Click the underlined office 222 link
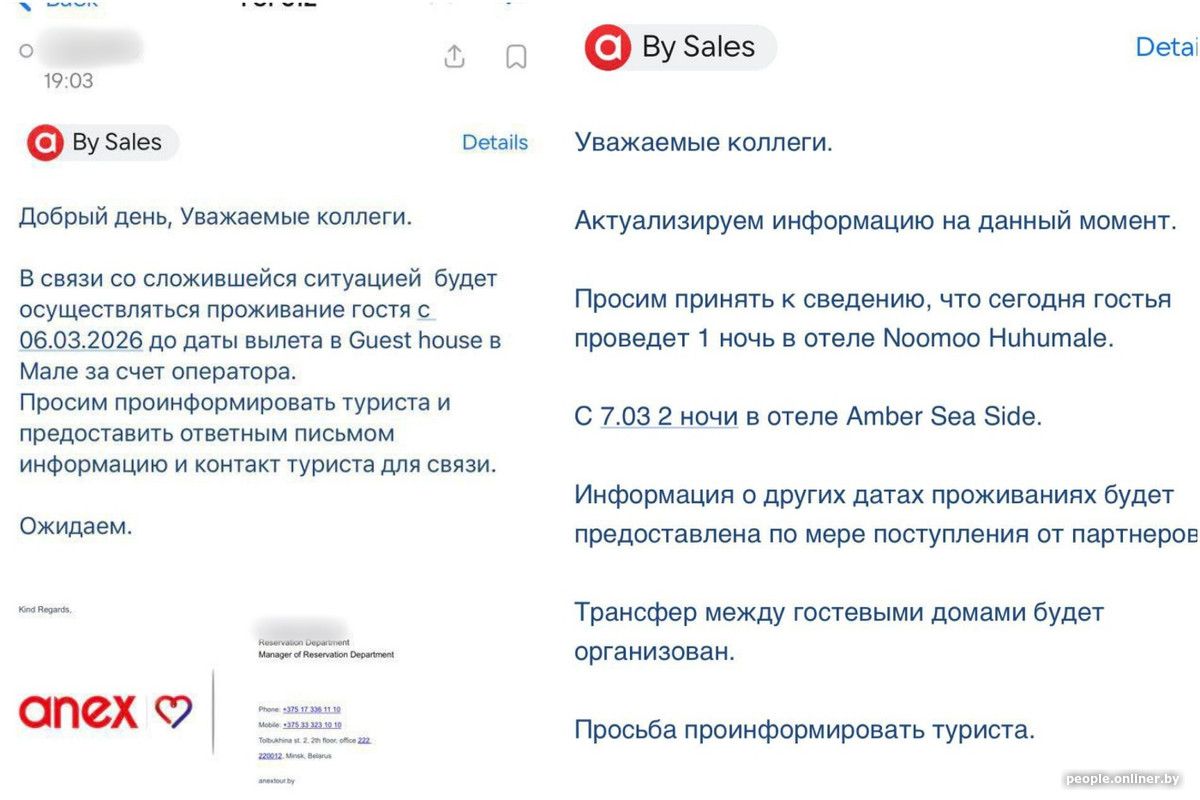 click(x=364, y=741)
